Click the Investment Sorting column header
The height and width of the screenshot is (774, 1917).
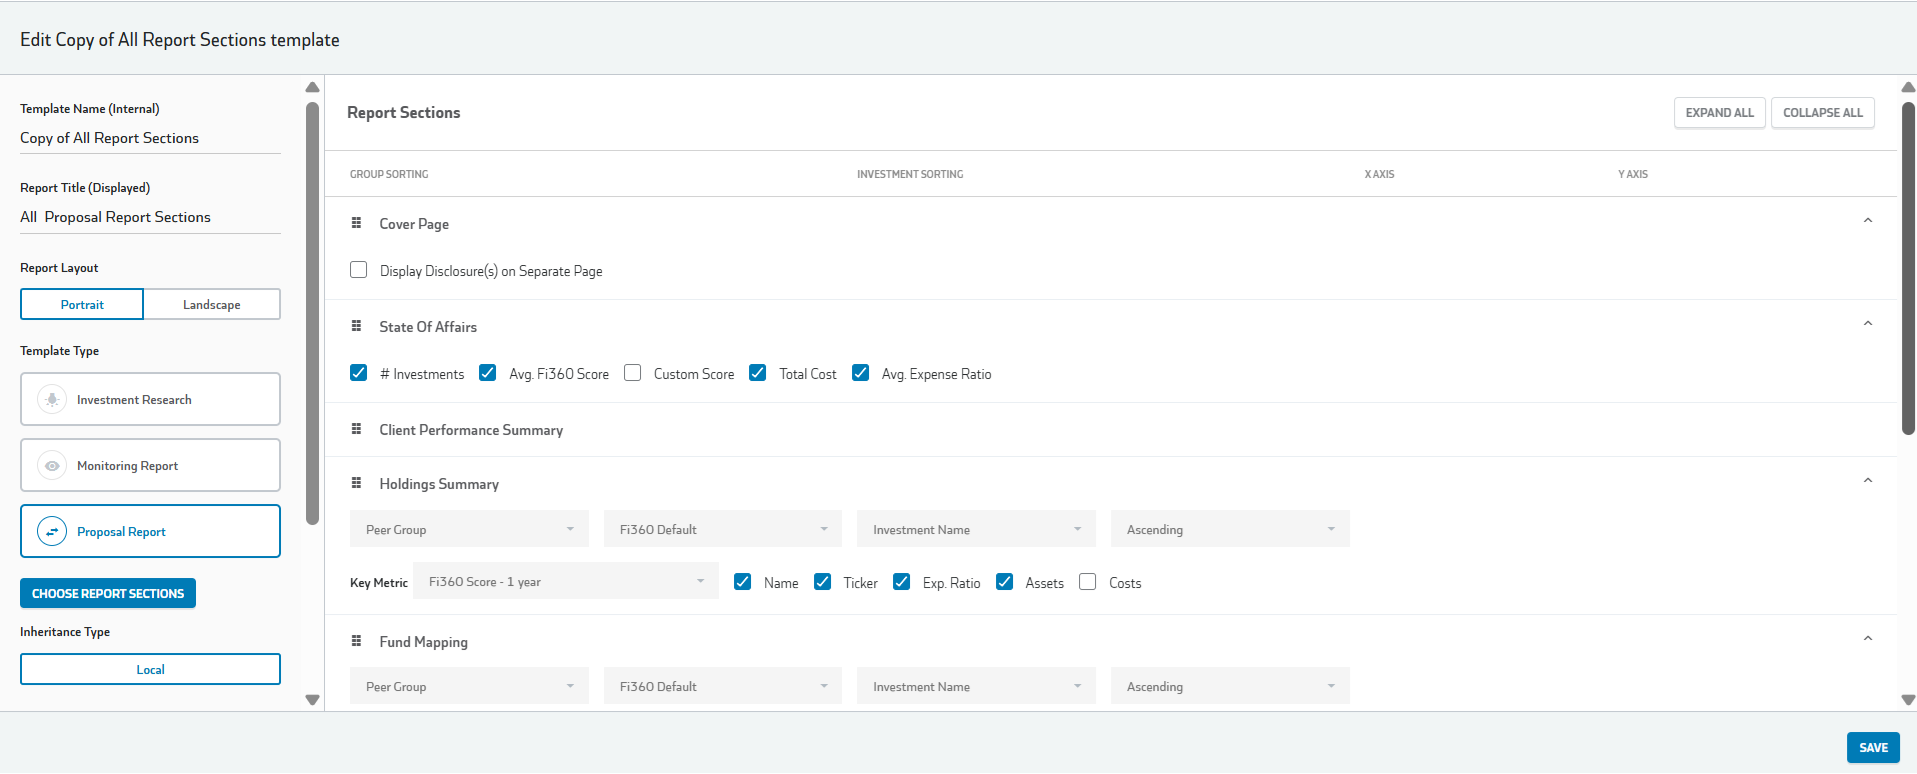click(x=910, y=174)
